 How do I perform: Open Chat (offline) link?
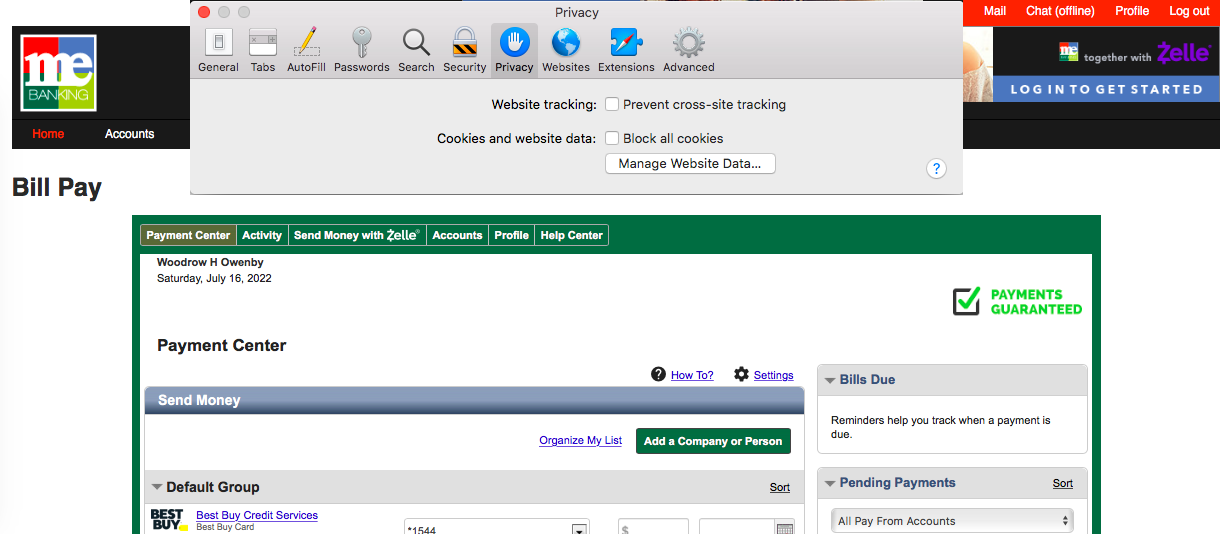tap(1060, 11)
